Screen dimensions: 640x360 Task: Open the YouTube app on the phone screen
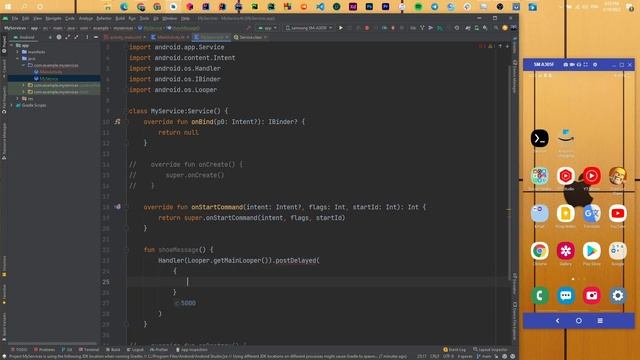click(x=617, y=213)
